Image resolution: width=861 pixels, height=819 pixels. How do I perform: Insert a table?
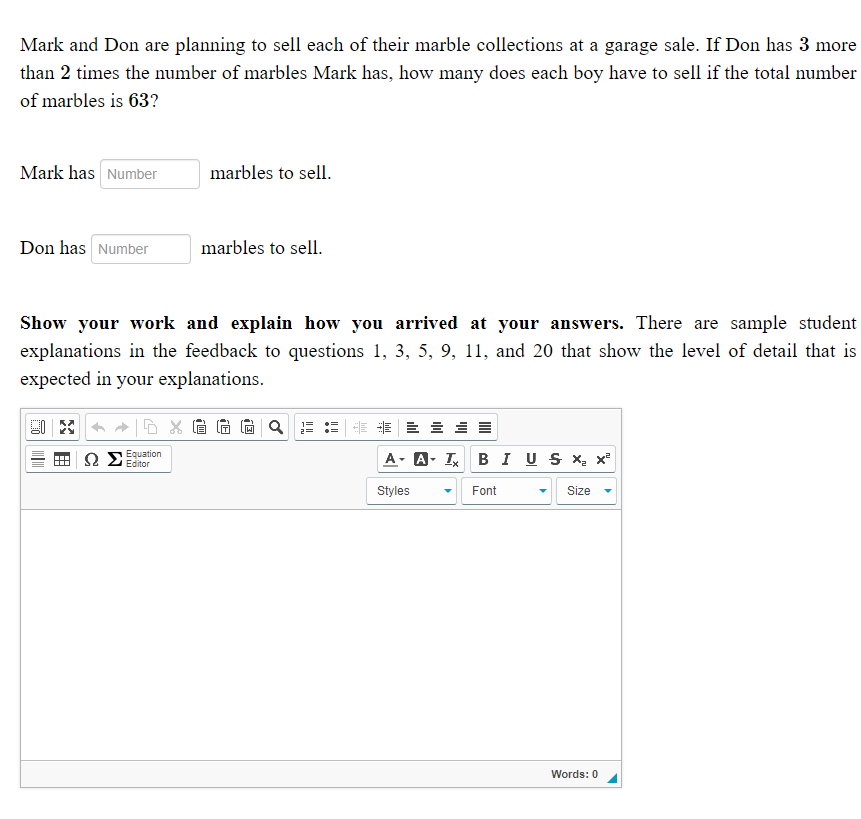[62, 459]
